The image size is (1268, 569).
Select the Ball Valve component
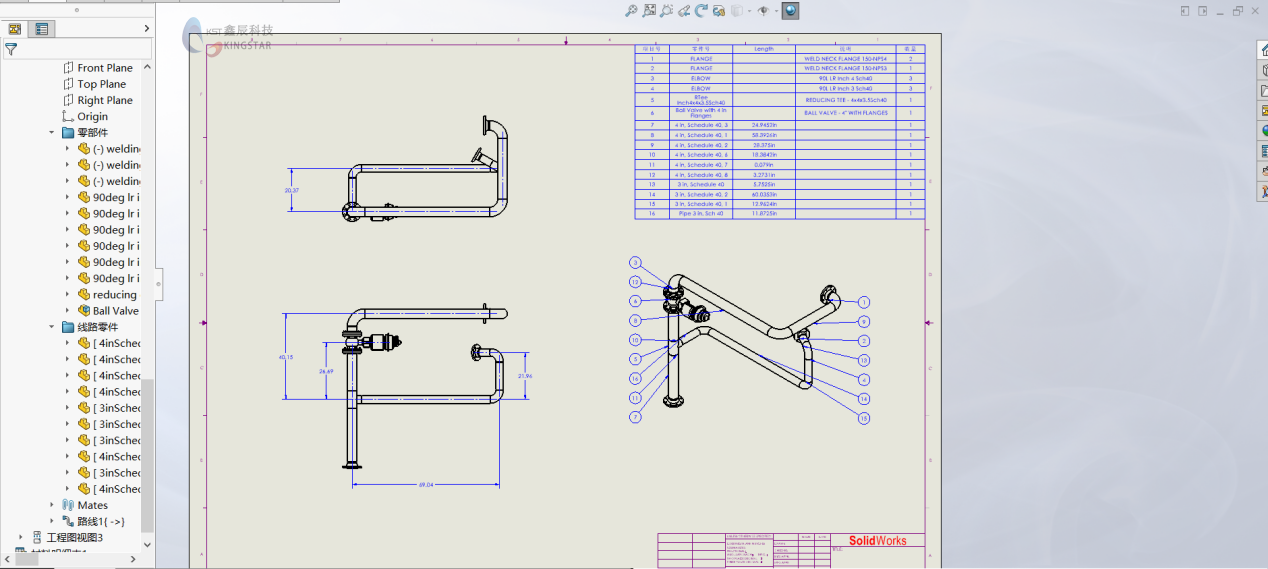(x=115, y=311)
